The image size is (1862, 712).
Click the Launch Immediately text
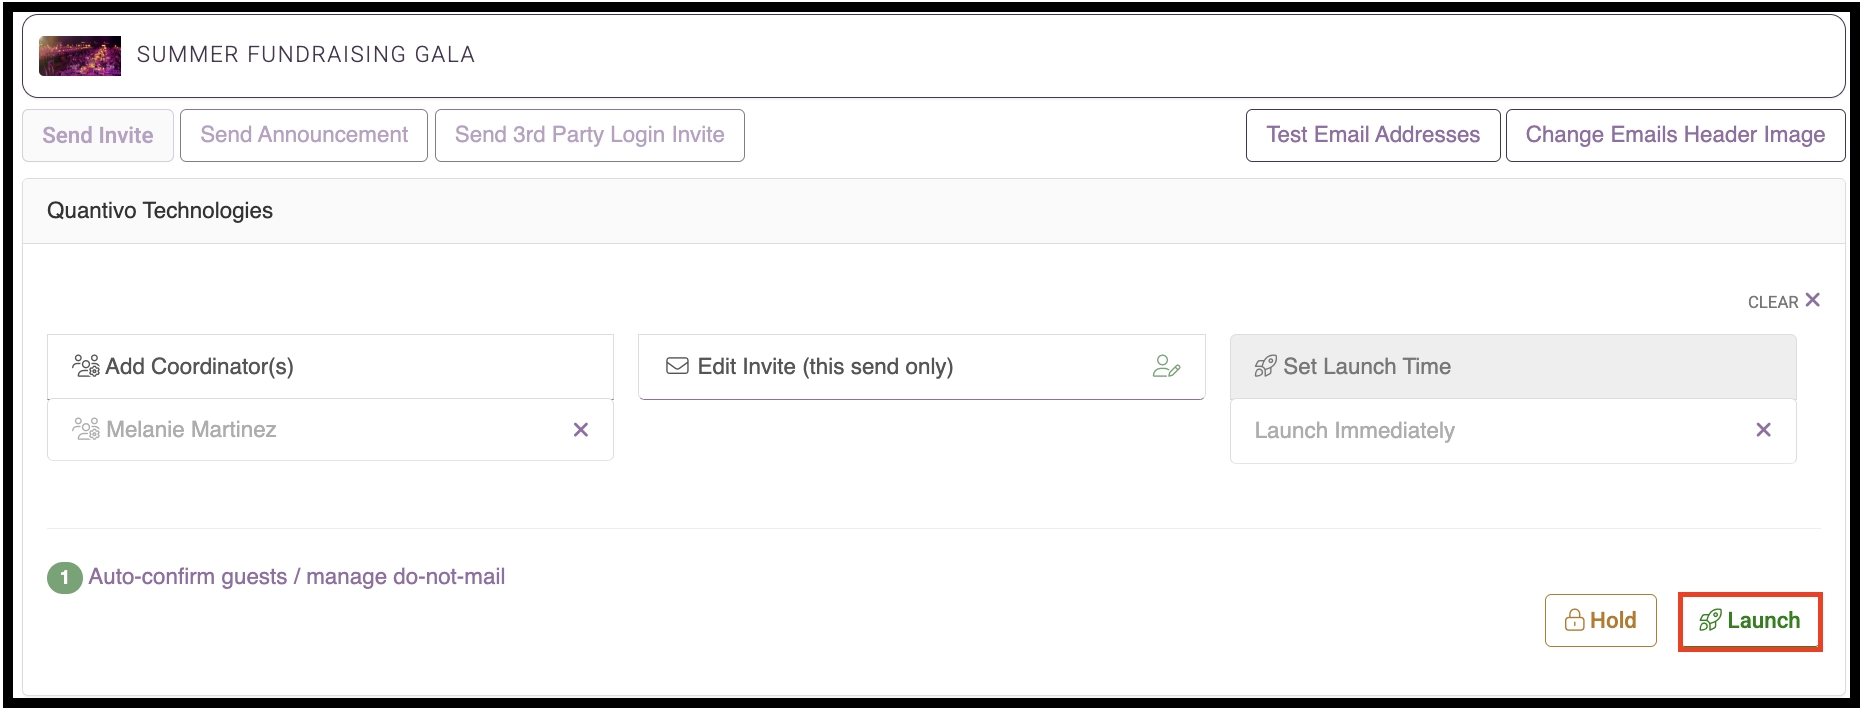click(x=1355, y=431)
